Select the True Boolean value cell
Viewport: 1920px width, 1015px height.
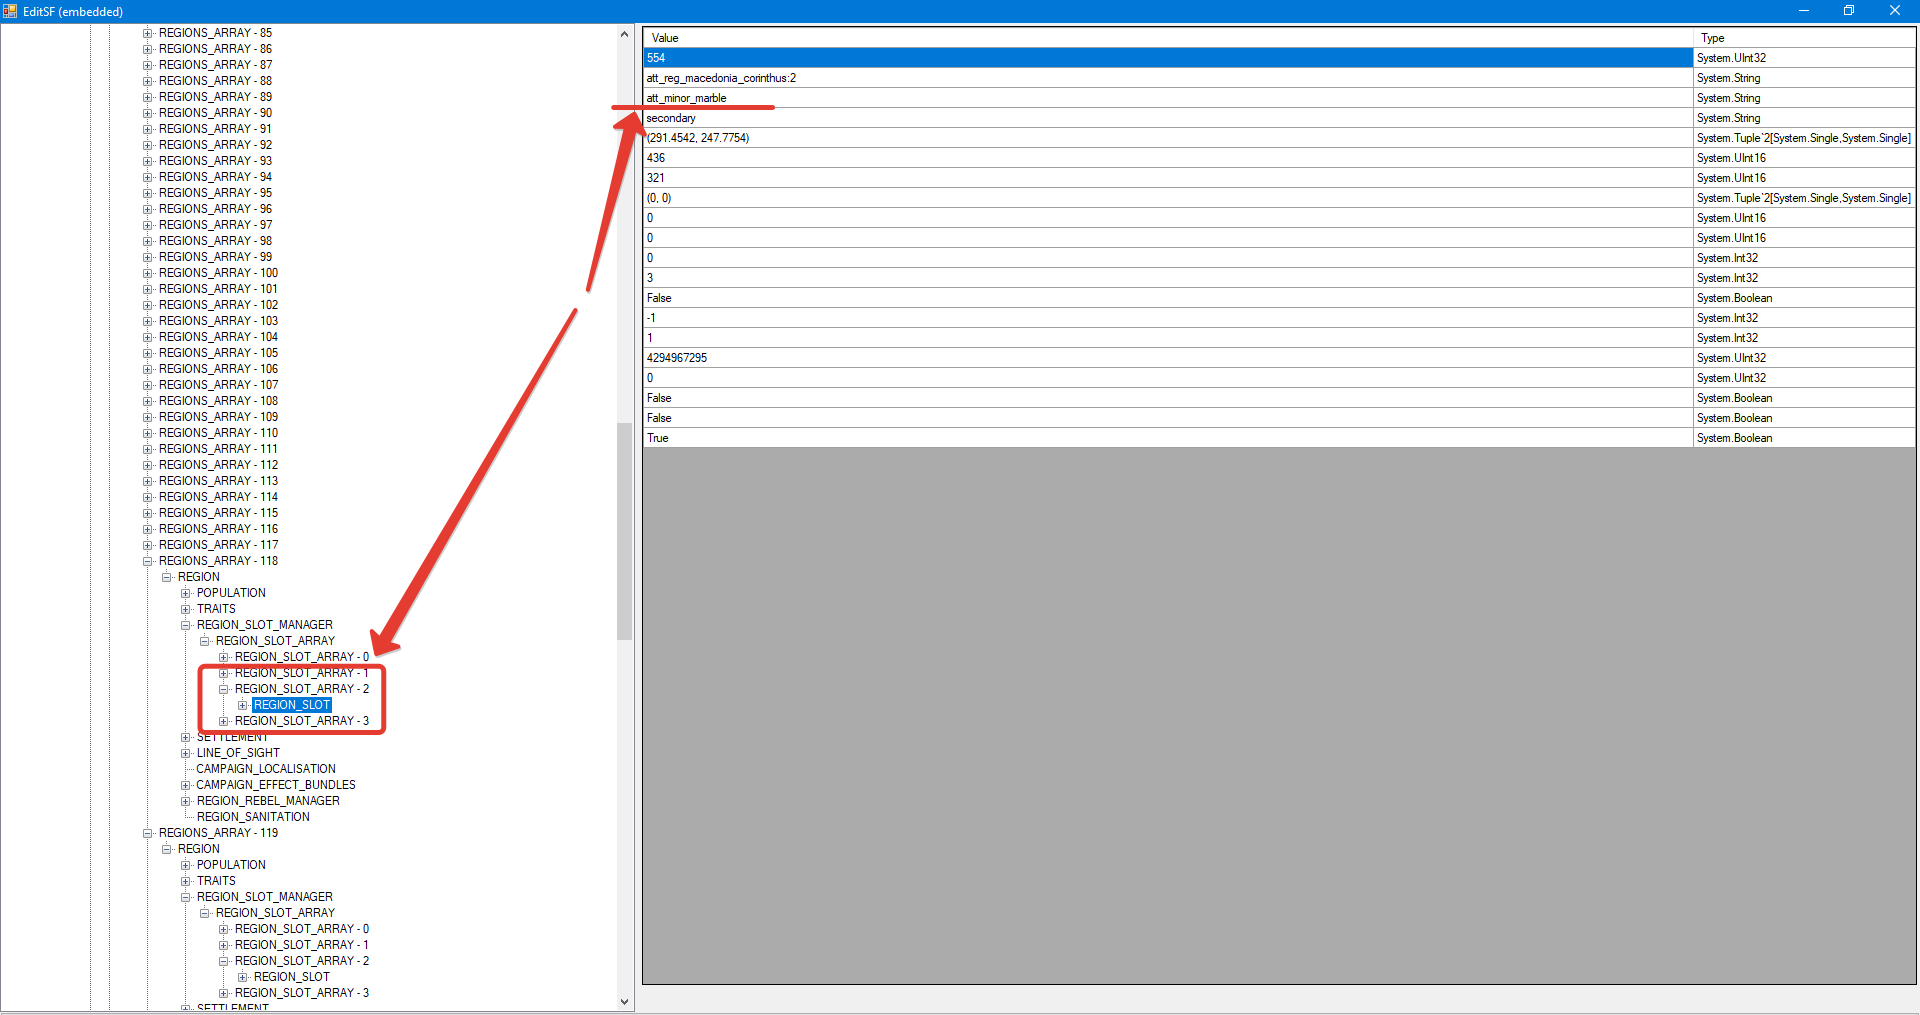(1168, 438)
